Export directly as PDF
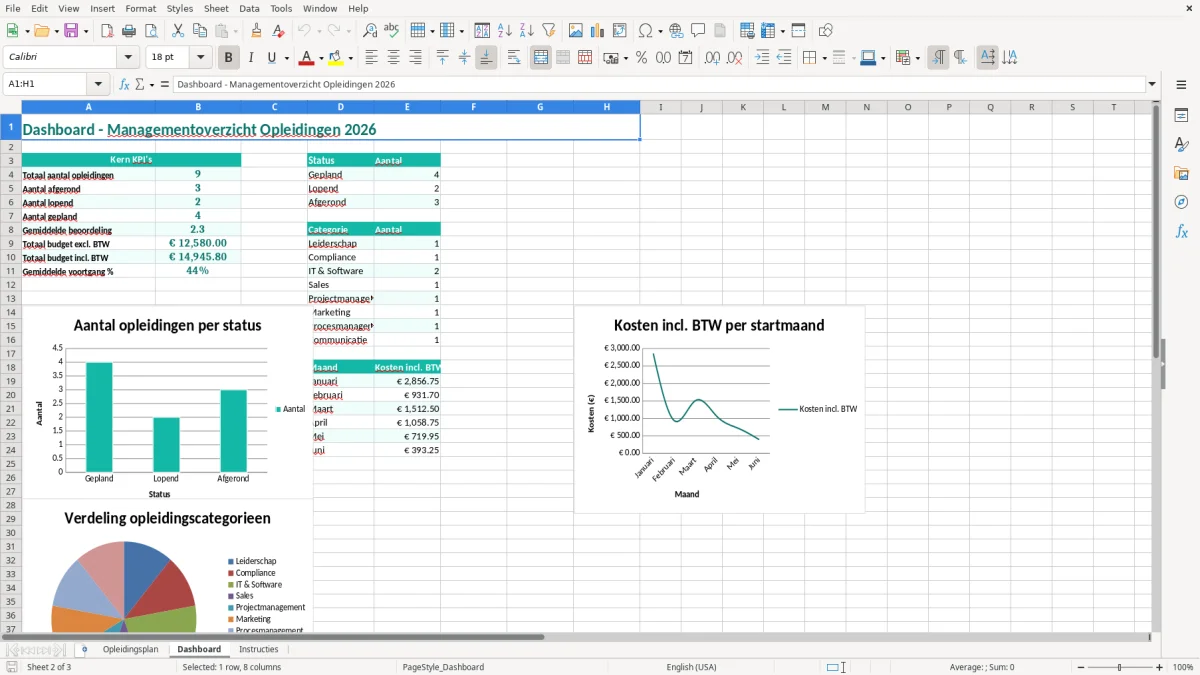 [x=107, y=31]
